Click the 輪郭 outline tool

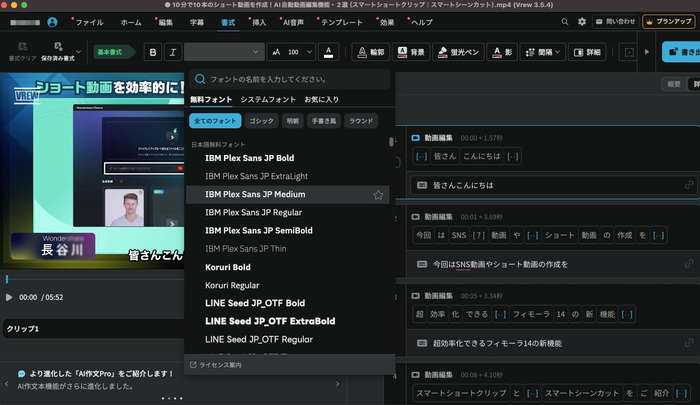point(371,52)
